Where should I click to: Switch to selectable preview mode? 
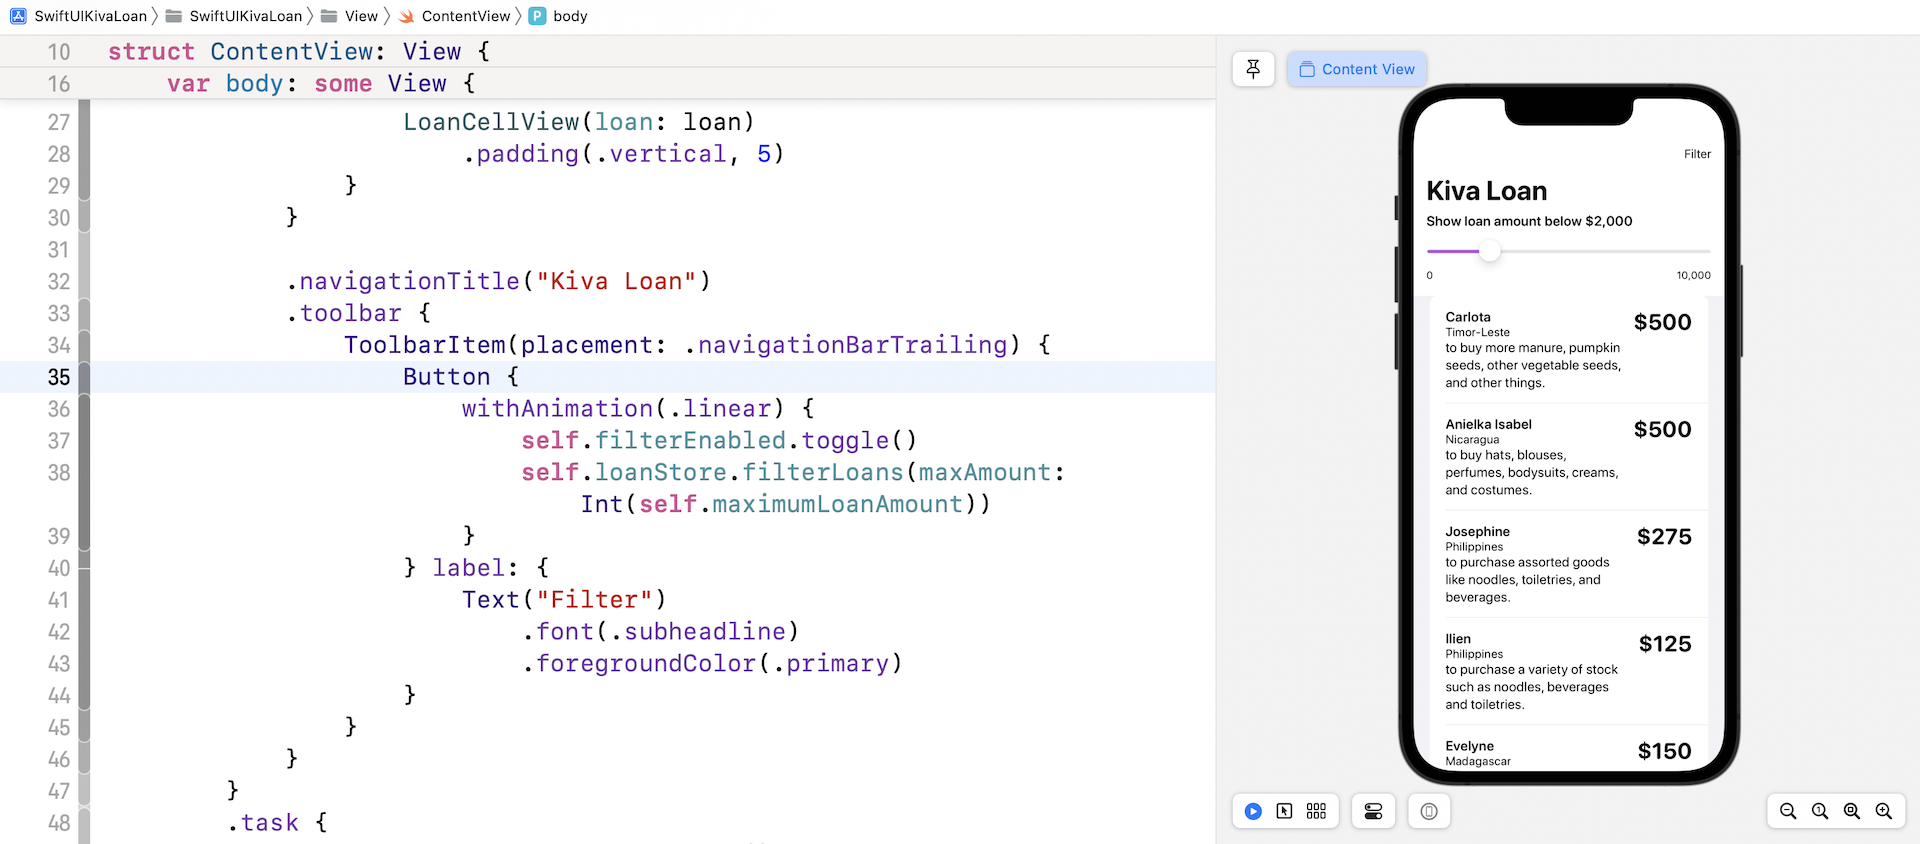pos(1284,811)
